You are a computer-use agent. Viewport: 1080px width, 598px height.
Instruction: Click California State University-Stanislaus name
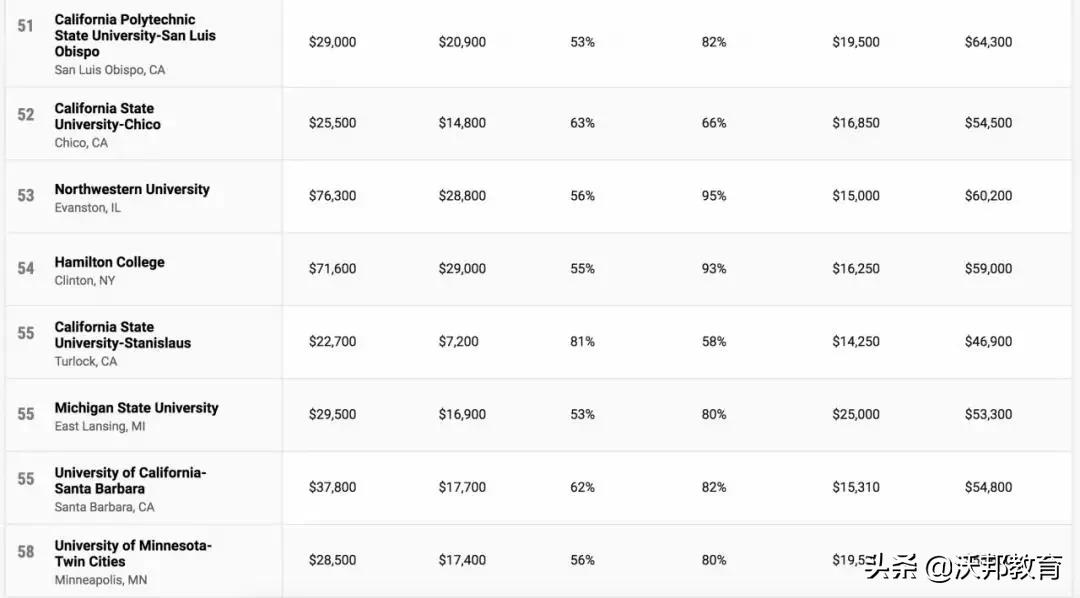pyautogui.click(x=122, y=335)
